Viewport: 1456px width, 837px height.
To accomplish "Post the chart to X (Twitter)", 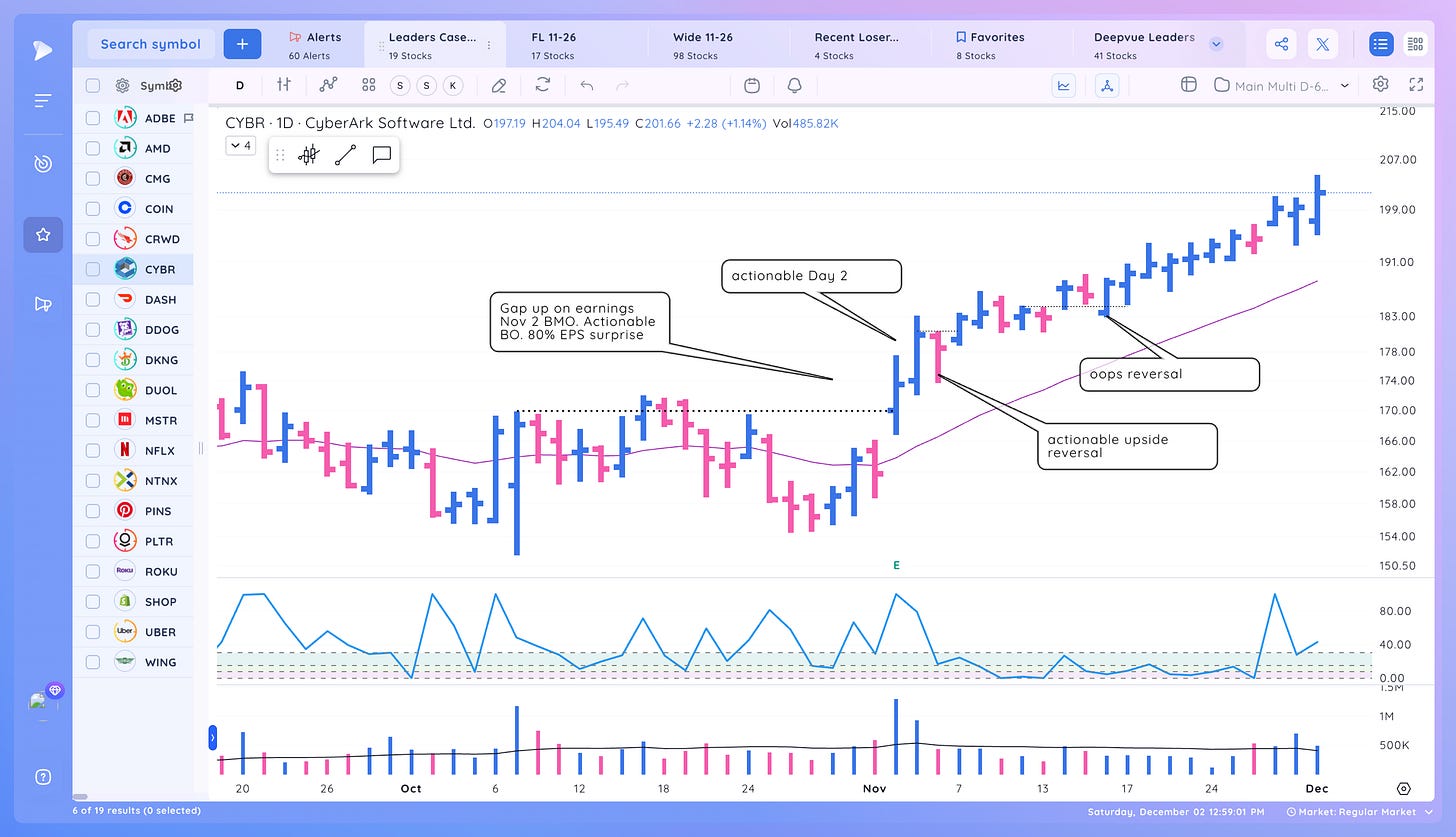I will coord(1323,44).
